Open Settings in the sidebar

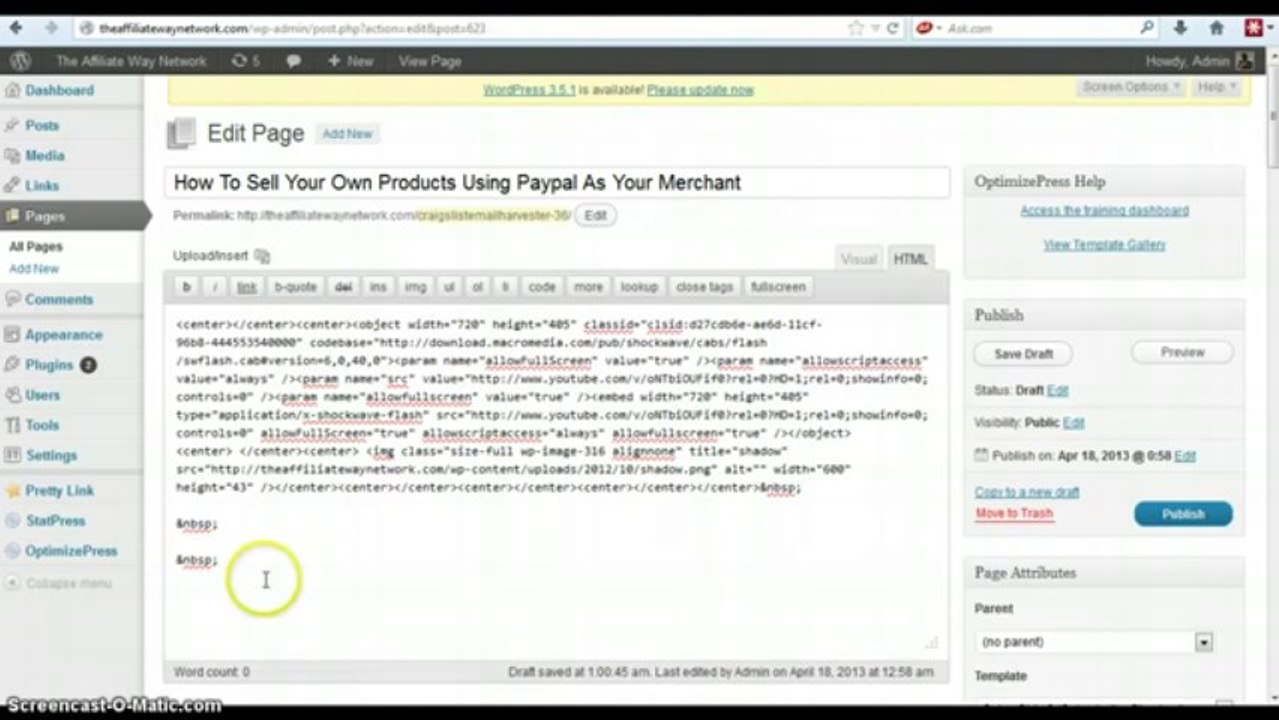52,455
